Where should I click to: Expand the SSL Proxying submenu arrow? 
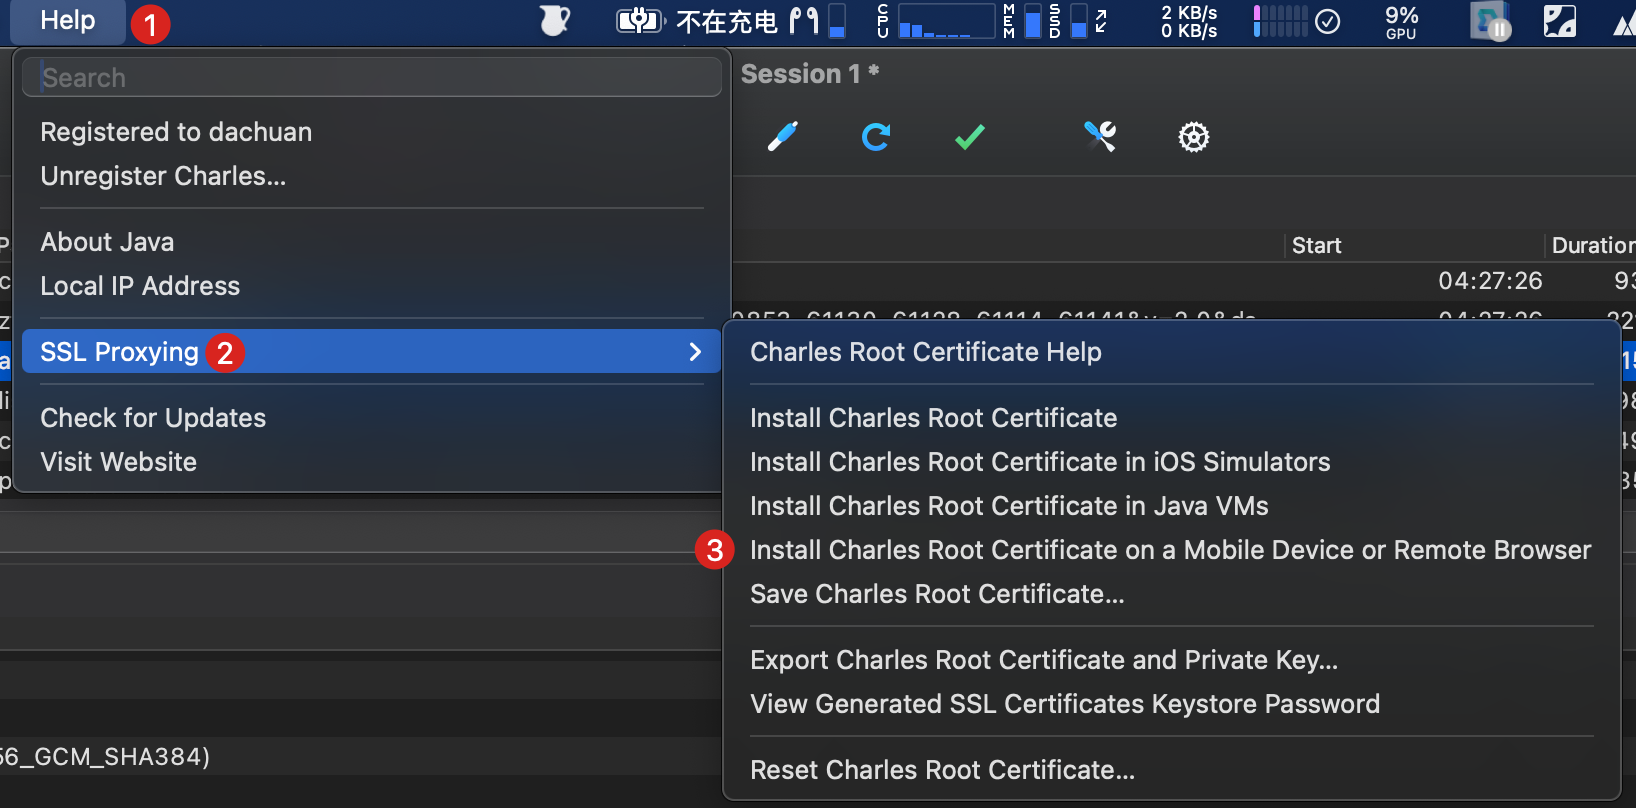coord(696,352)
